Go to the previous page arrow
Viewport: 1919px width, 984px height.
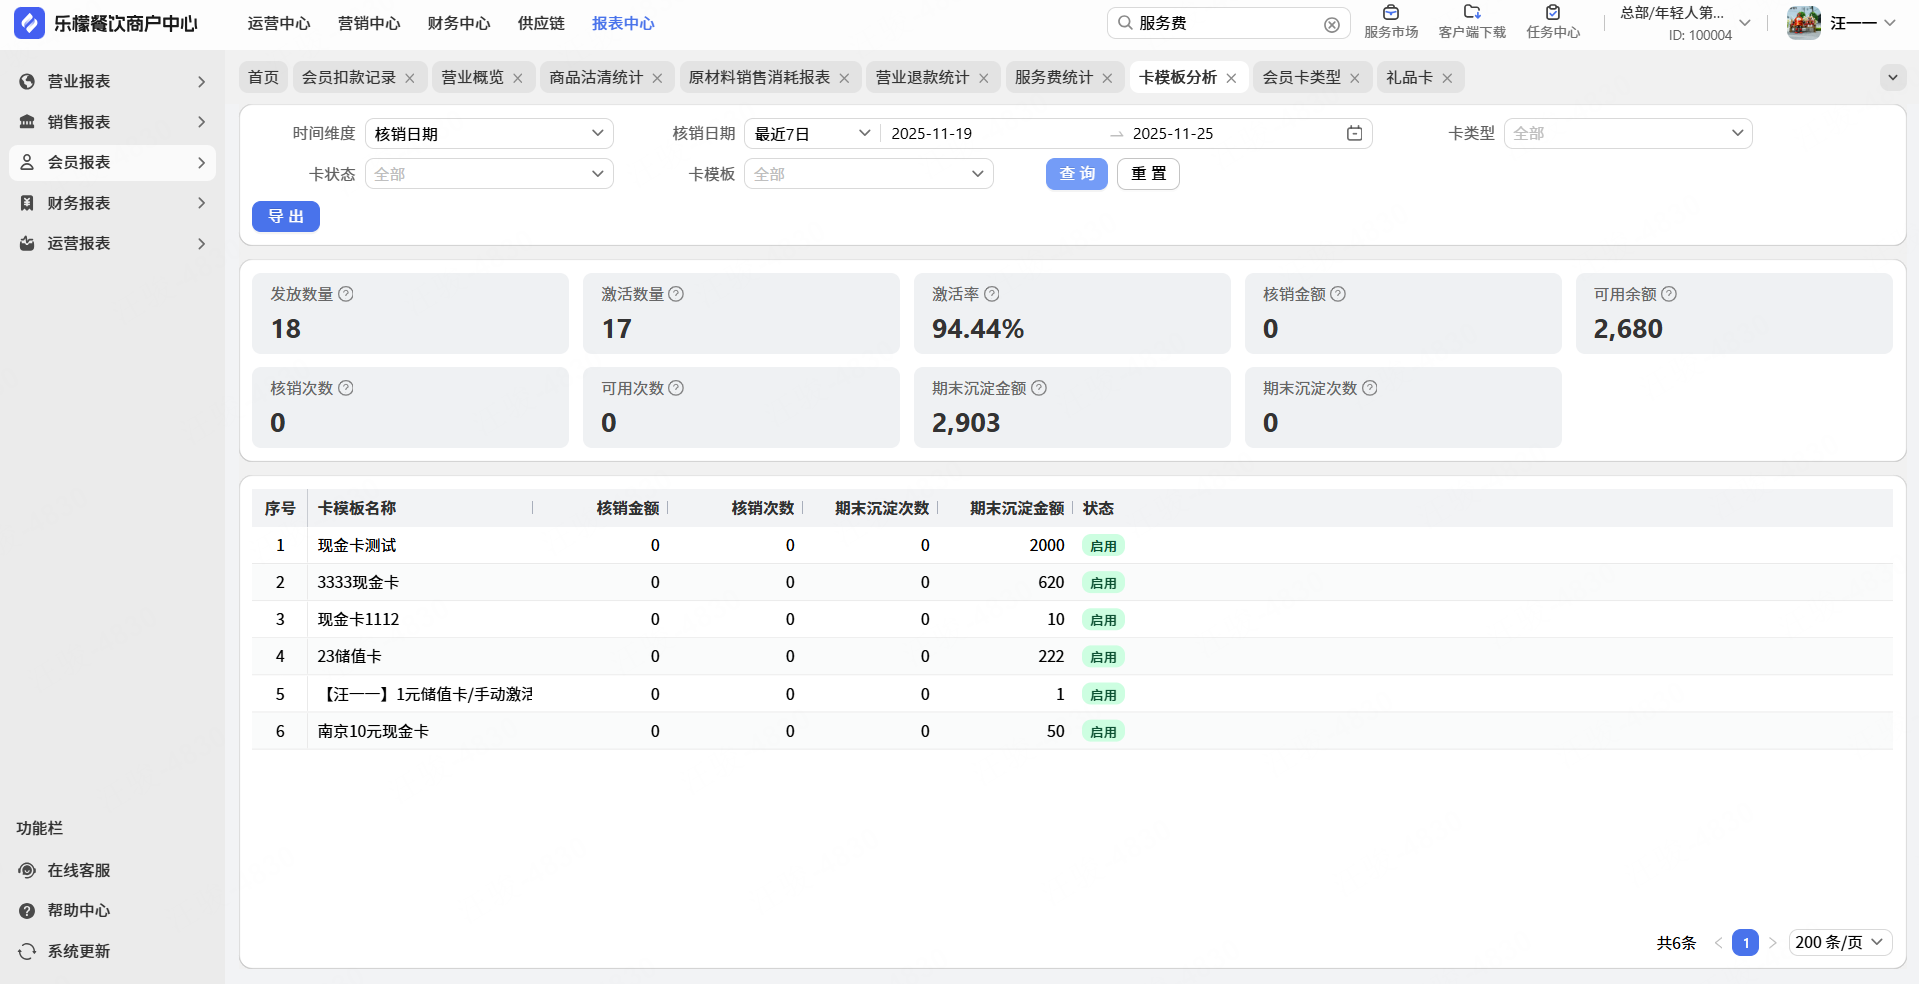coord(1718,942)
